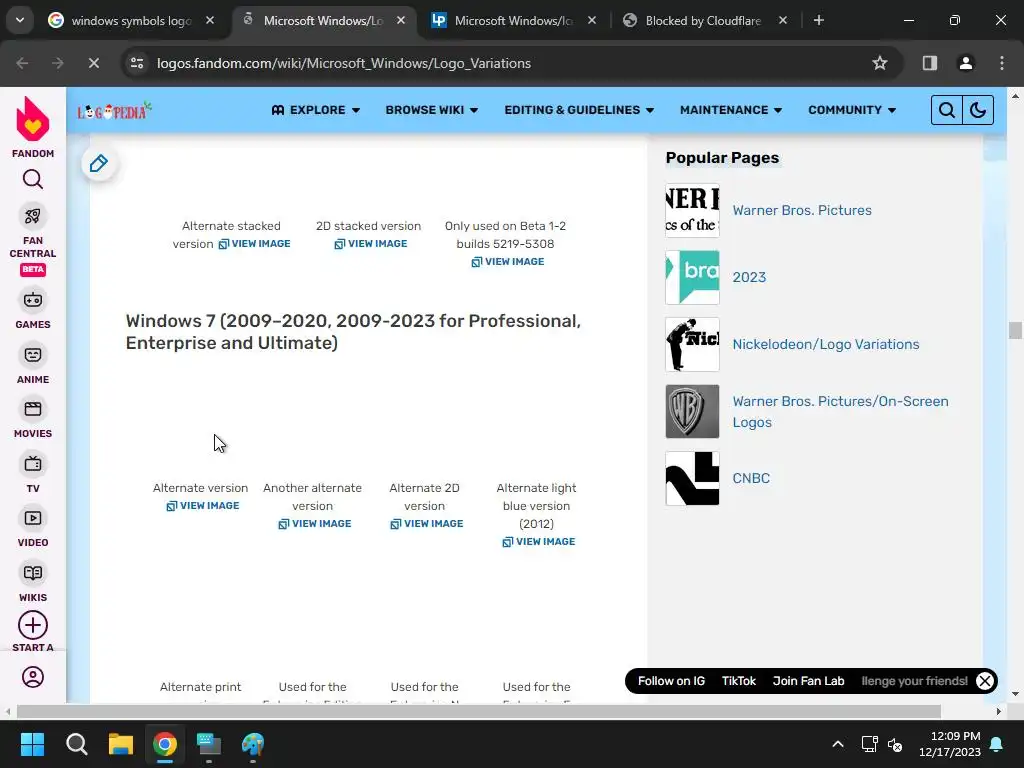
Task: Click the vertical scrollbar thumb
Action: pyautogui.click(x=1015, y=330)
